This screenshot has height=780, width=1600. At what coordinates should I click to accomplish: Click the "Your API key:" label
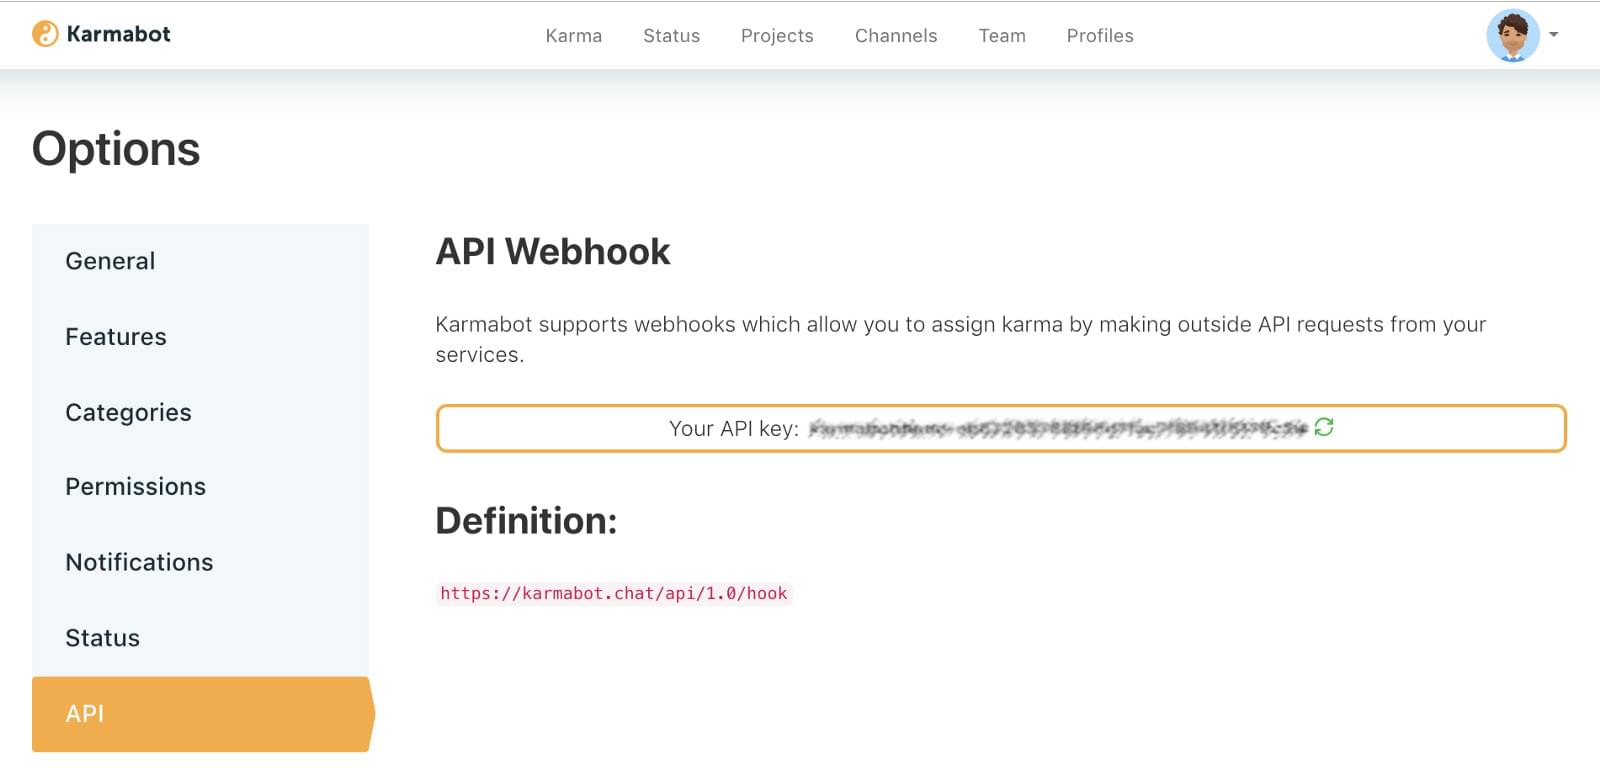(734, 429)
